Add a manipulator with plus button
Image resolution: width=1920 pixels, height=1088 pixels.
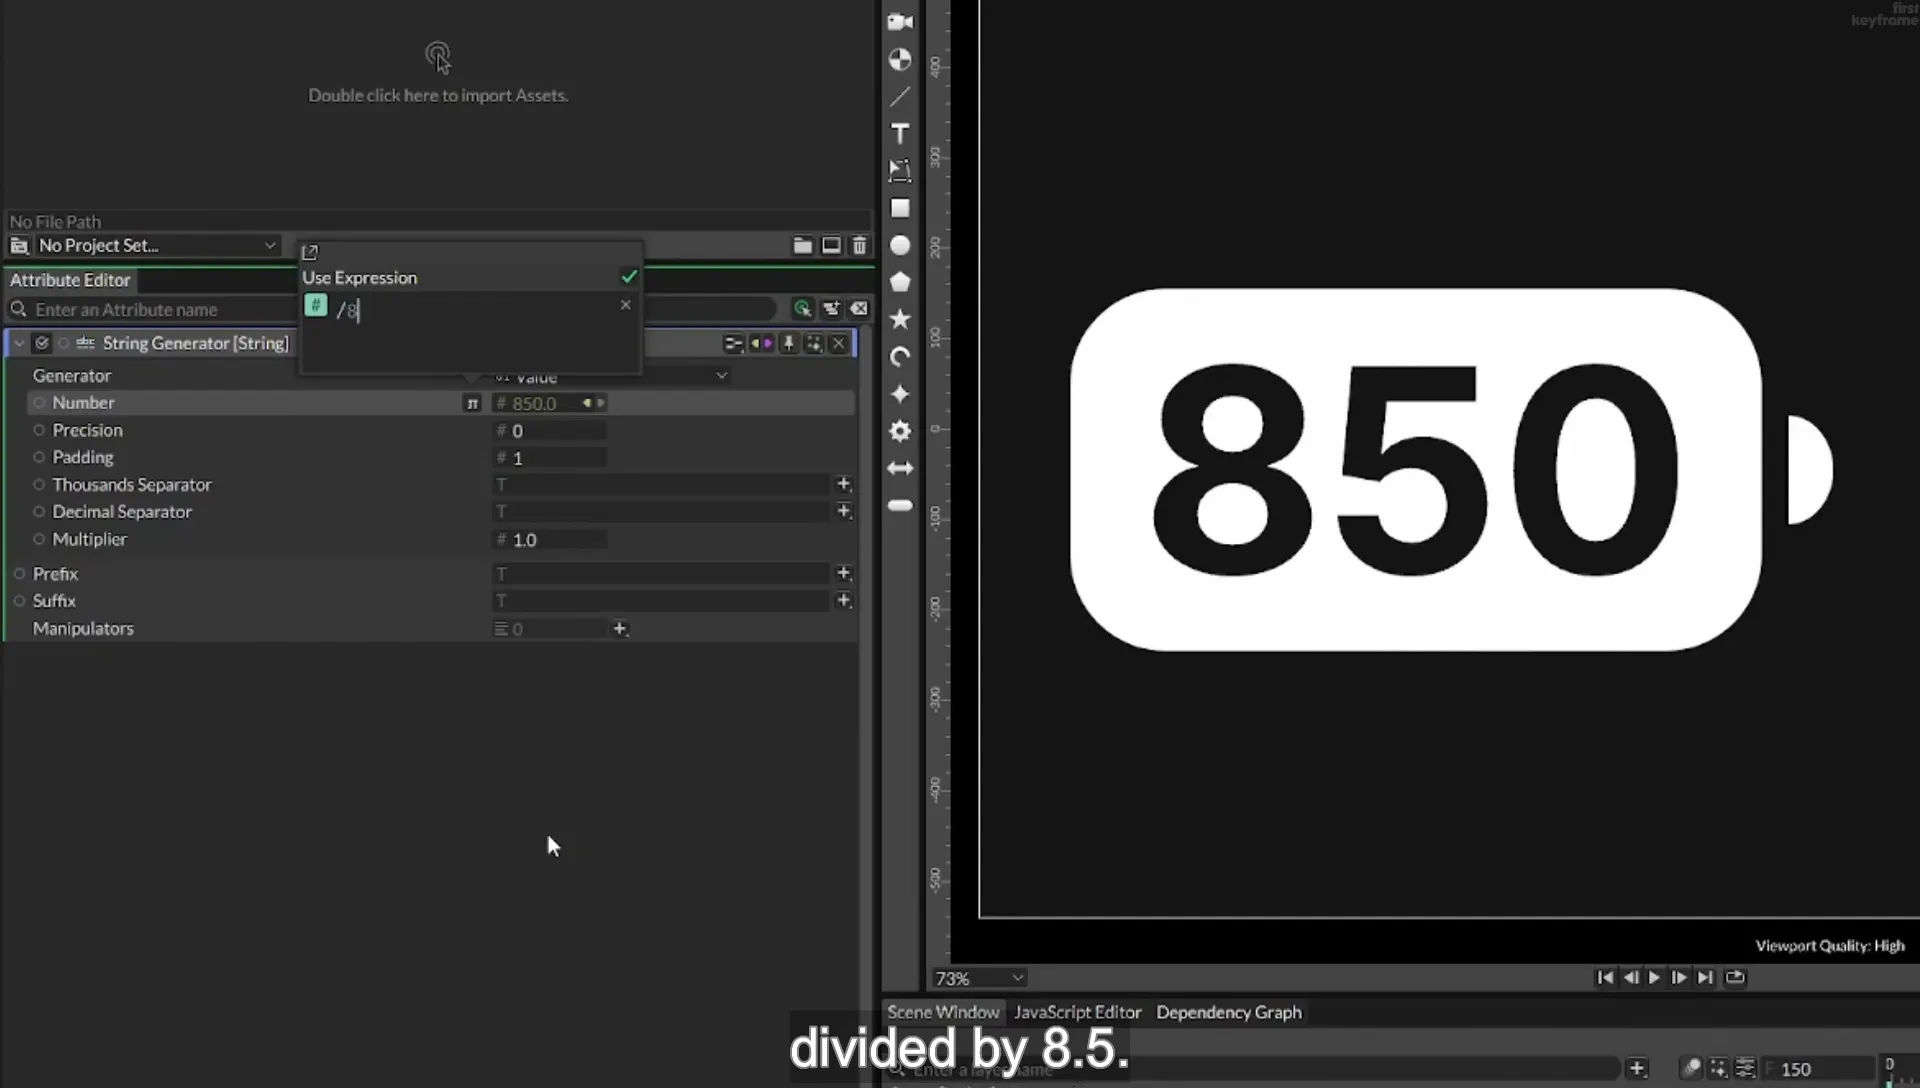pos(620,628)
